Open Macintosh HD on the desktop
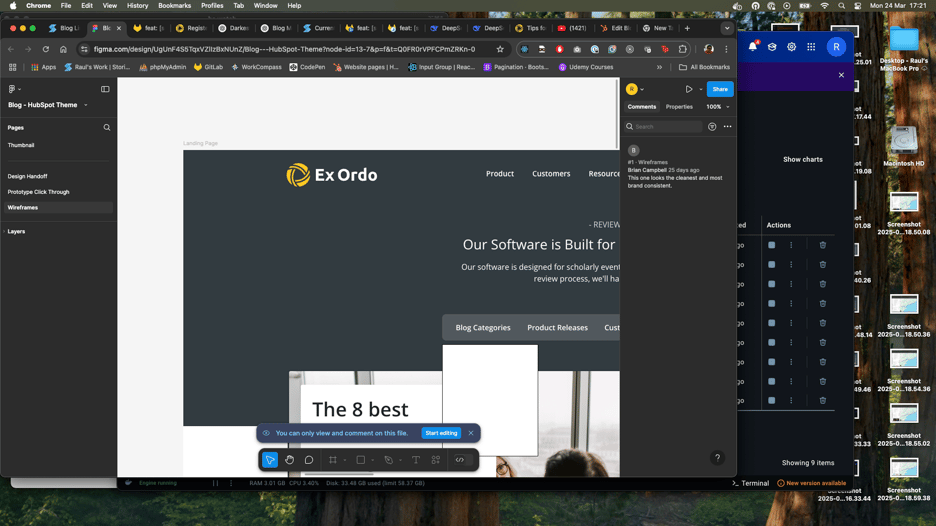The height and width of the screenshot is (526, 936). click(903, 146)
